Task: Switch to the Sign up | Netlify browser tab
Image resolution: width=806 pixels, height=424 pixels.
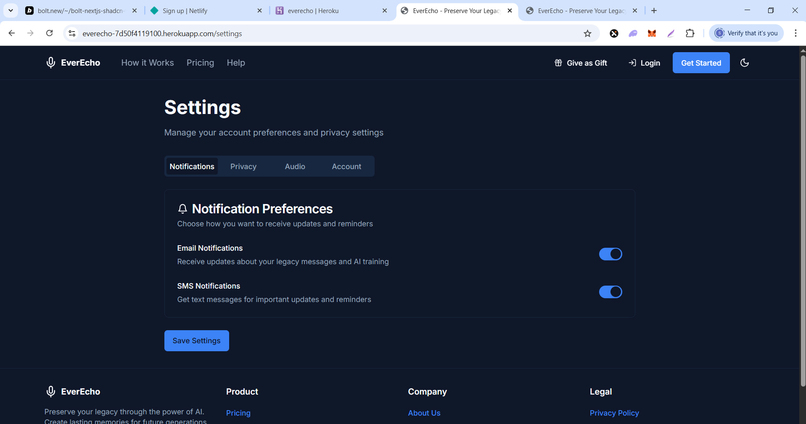Action: (x=206, y=10)
